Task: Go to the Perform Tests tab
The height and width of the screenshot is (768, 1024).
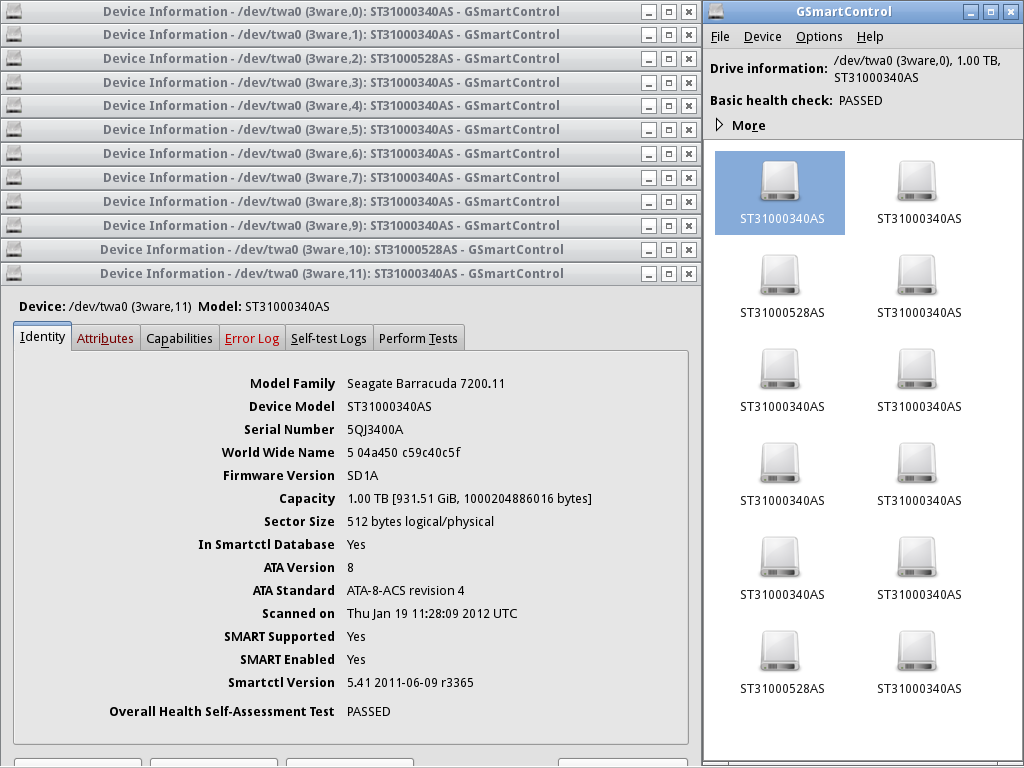Action: [x=418, y=339]
